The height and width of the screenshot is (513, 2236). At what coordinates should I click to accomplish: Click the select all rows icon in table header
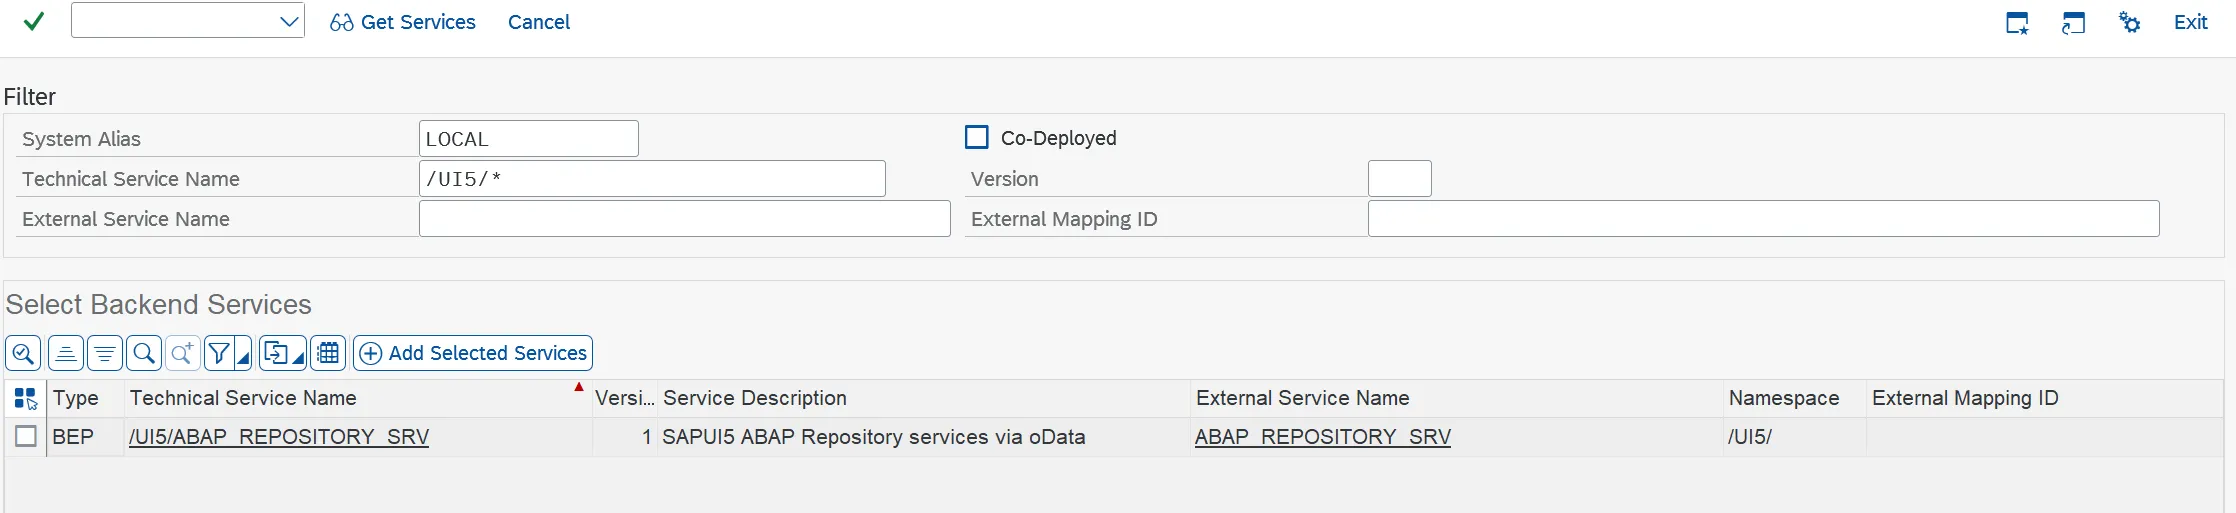click(26, 398)
